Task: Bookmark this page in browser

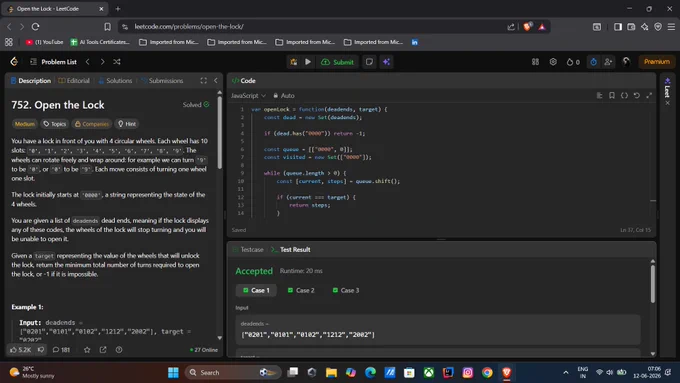Action: click(x=107, y=27)
